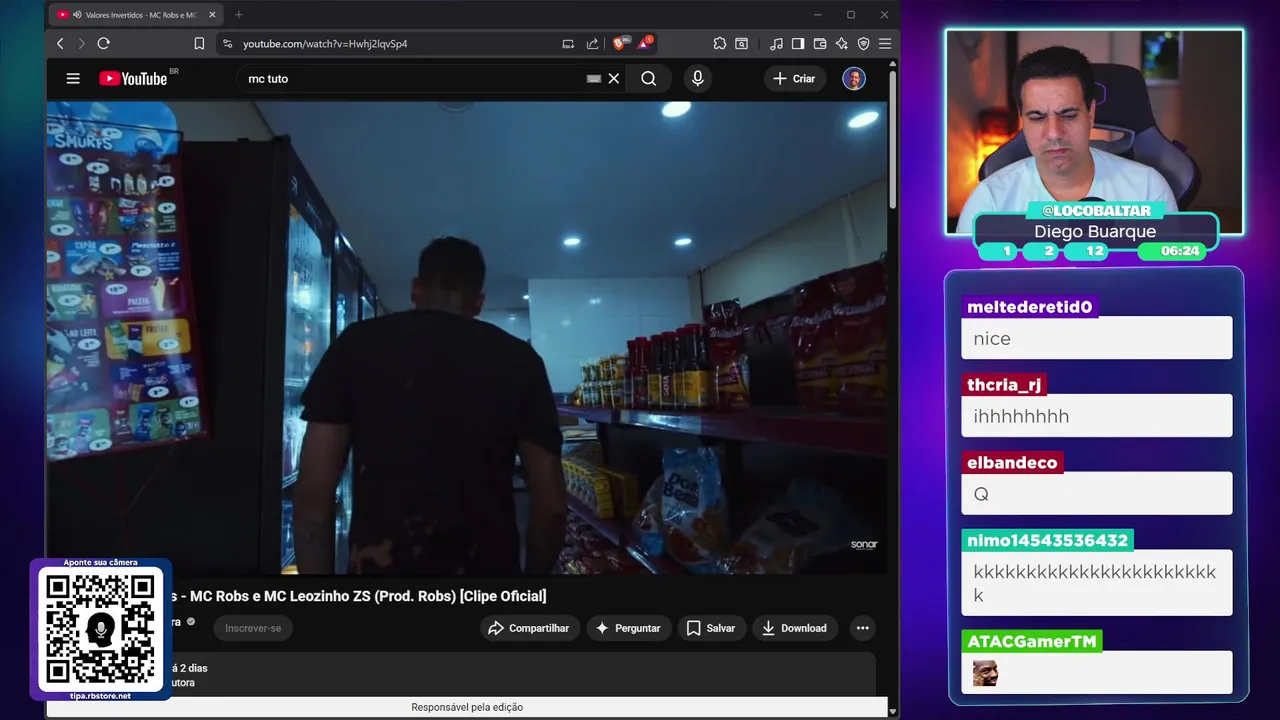This screenshot has height=720, width=1280.
Task: Start voice search with microphone
Action: pos(698,78)
